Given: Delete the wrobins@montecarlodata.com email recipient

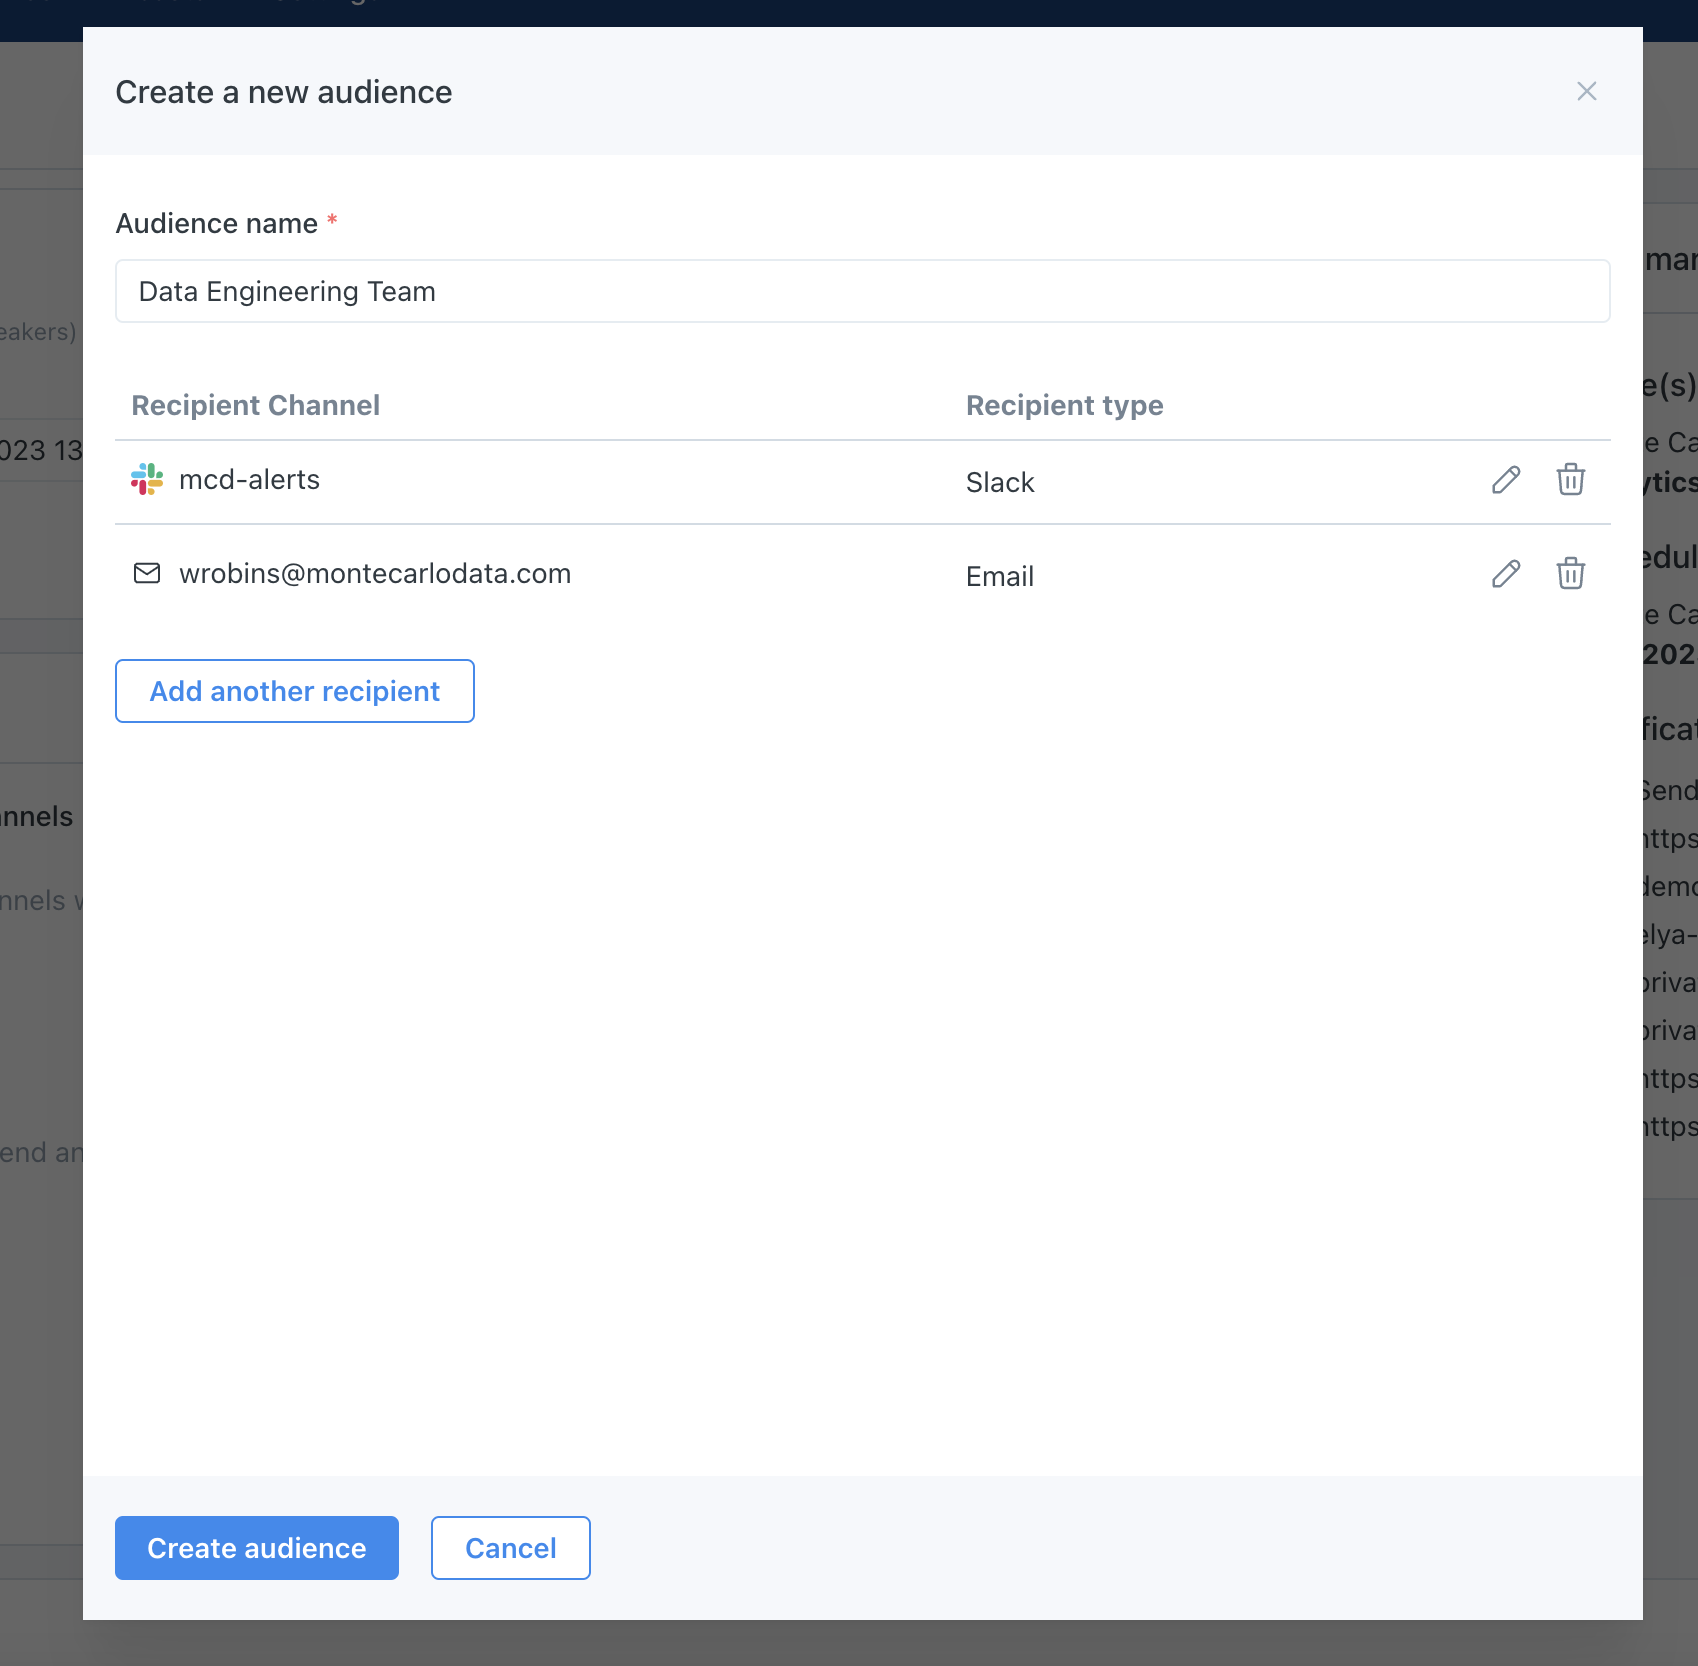Looking at the screenshot, I should coord(1571,573).
